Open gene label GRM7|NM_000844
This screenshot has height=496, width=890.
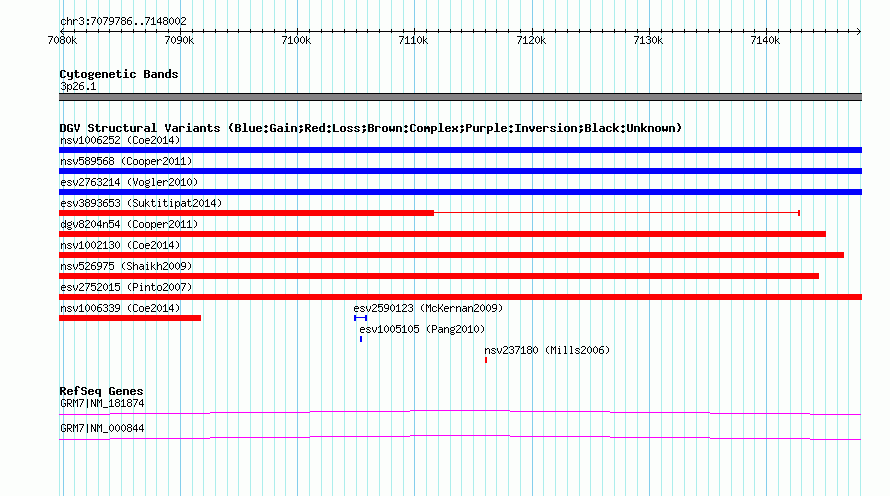(x=102, y=428)
